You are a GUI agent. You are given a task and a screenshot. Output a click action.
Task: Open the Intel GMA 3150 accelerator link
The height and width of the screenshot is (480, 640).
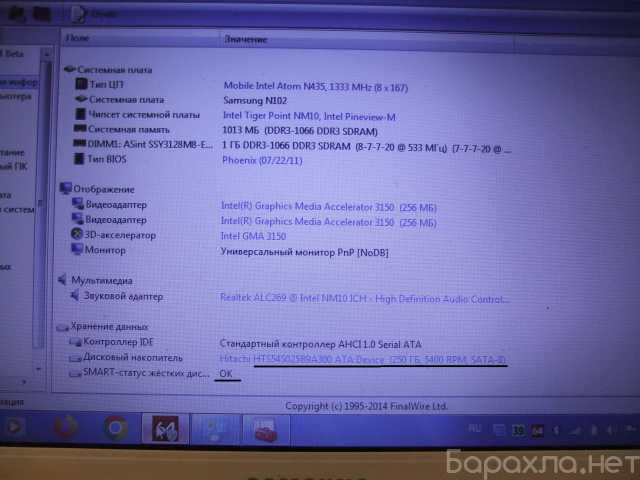(x=253, y=236)
